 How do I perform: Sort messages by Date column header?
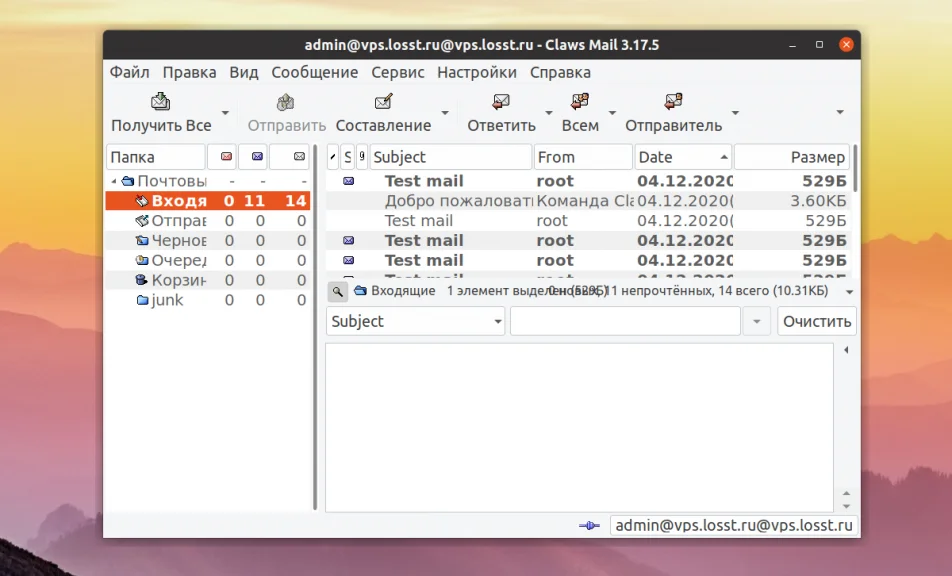point(683,157)
